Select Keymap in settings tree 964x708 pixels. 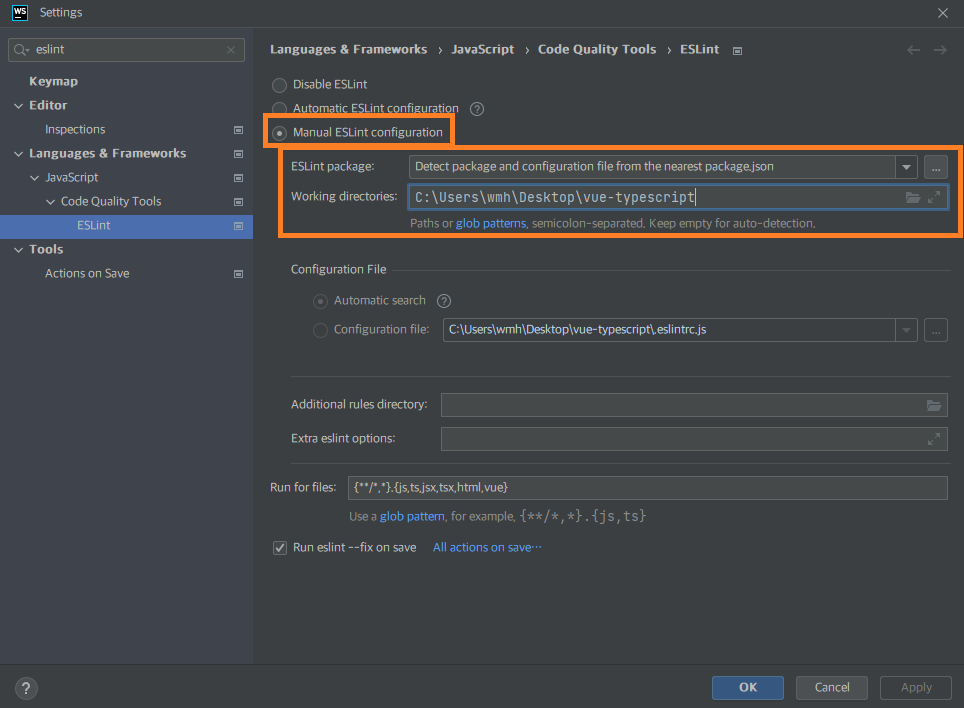pos(53,82)
